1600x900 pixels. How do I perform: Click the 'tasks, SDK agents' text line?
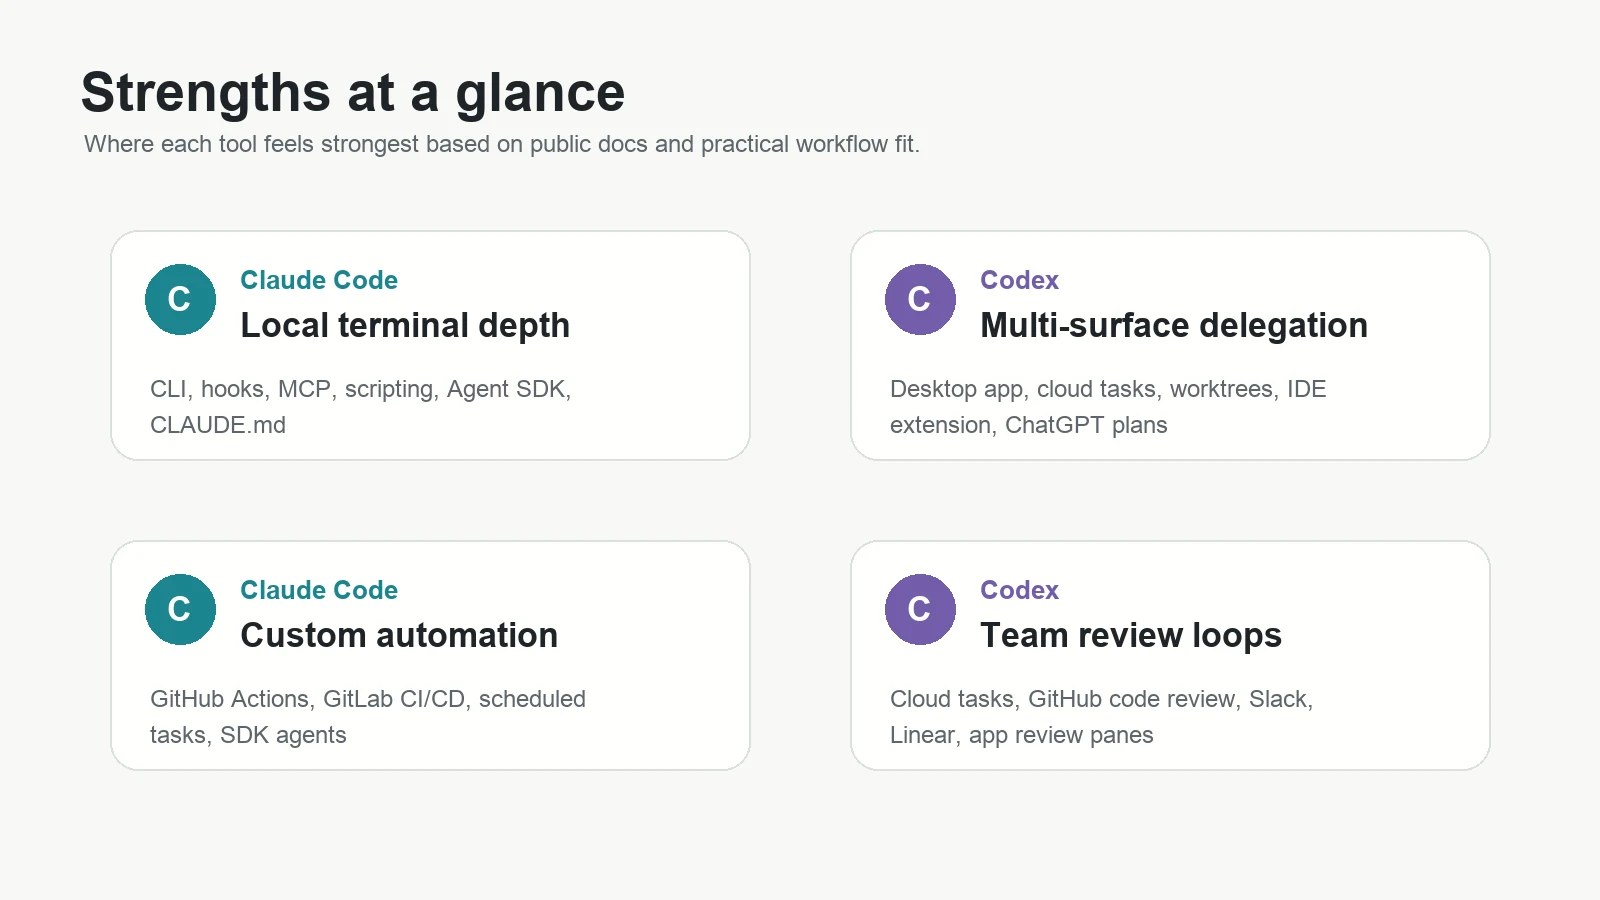[x=248, y=735]
